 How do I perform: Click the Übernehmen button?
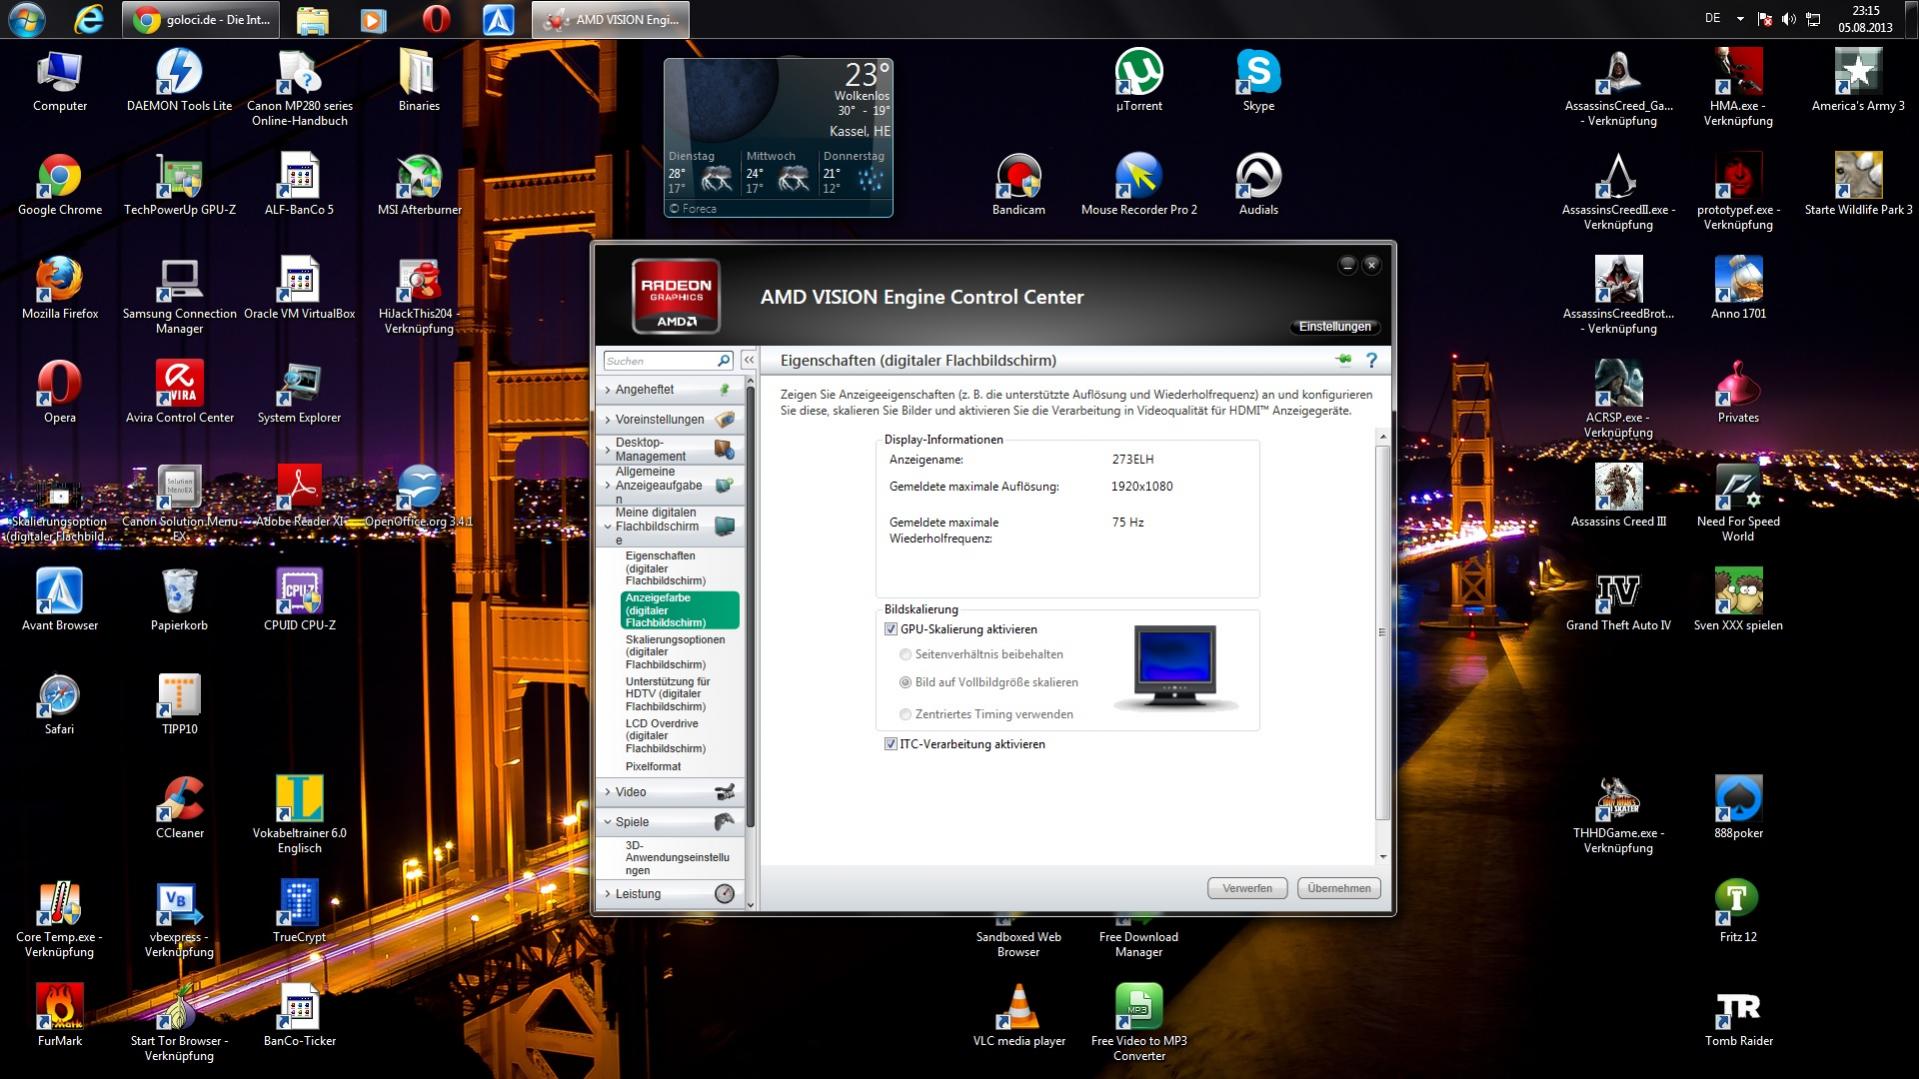tap(1339, 888)
